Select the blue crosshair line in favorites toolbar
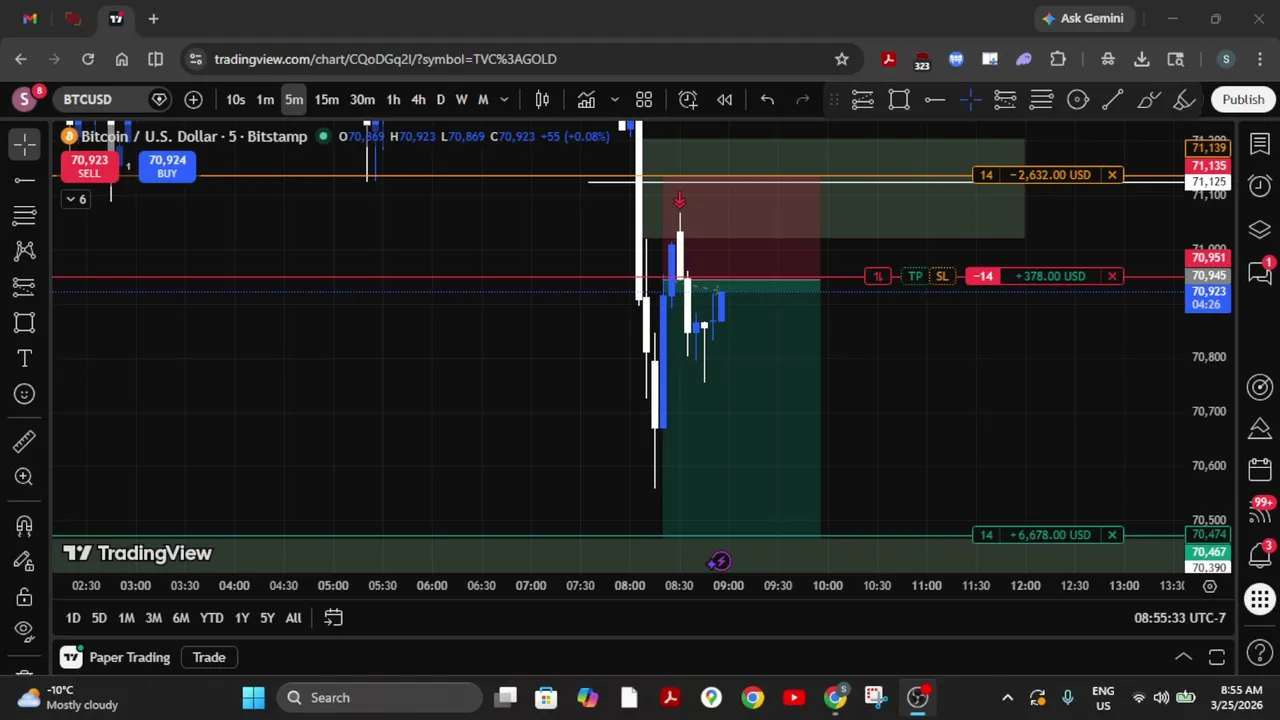 pyautogui.click(x=970, y=99)
